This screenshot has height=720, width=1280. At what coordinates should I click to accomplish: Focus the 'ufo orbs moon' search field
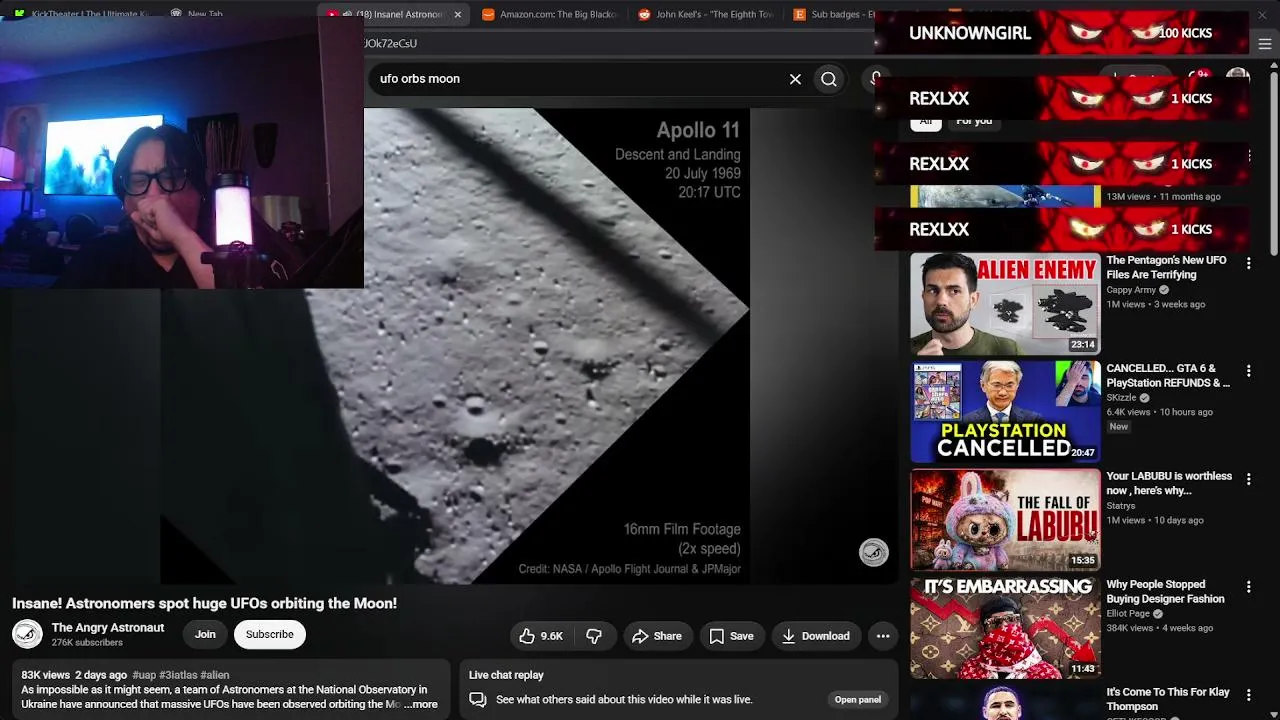[x=580, y=79]
